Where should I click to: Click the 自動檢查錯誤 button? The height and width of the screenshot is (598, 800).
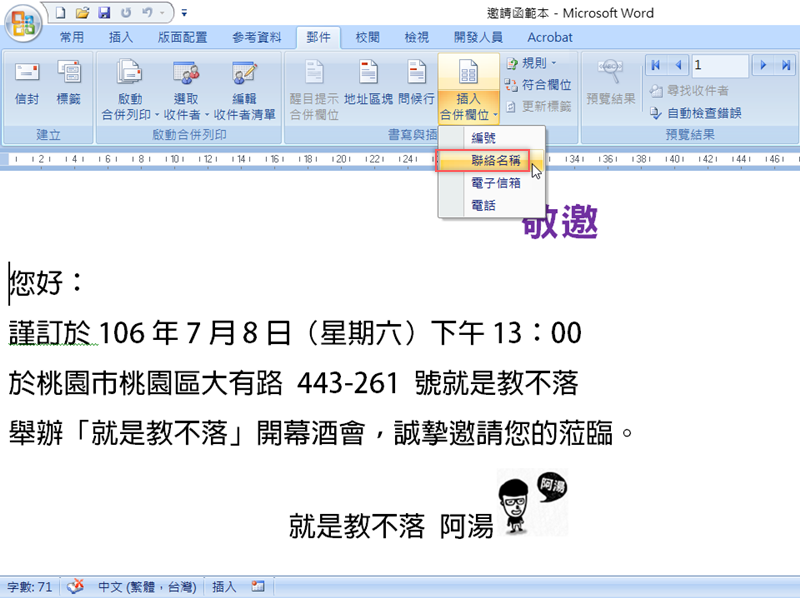(x=696, y=113)
